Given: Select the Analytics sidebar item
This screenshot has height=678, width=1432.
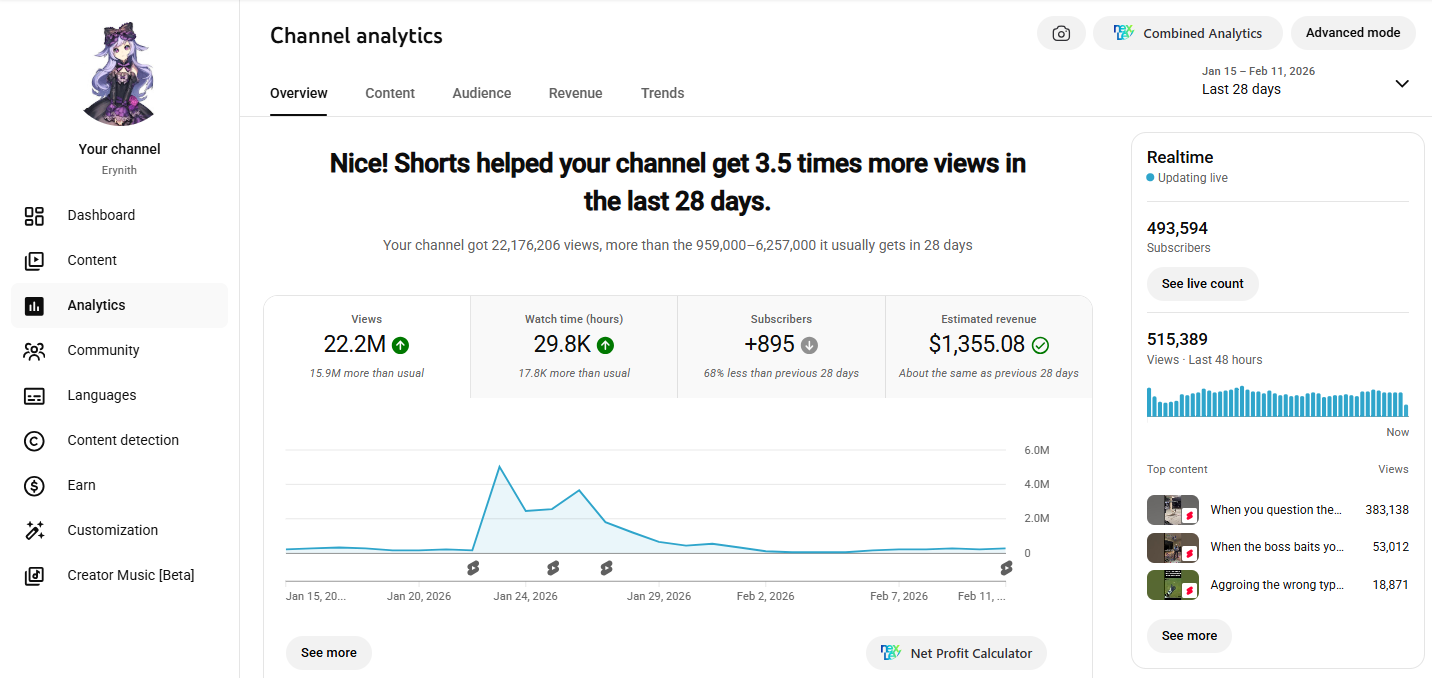Looking at the screenshot, I should (119, 305).
